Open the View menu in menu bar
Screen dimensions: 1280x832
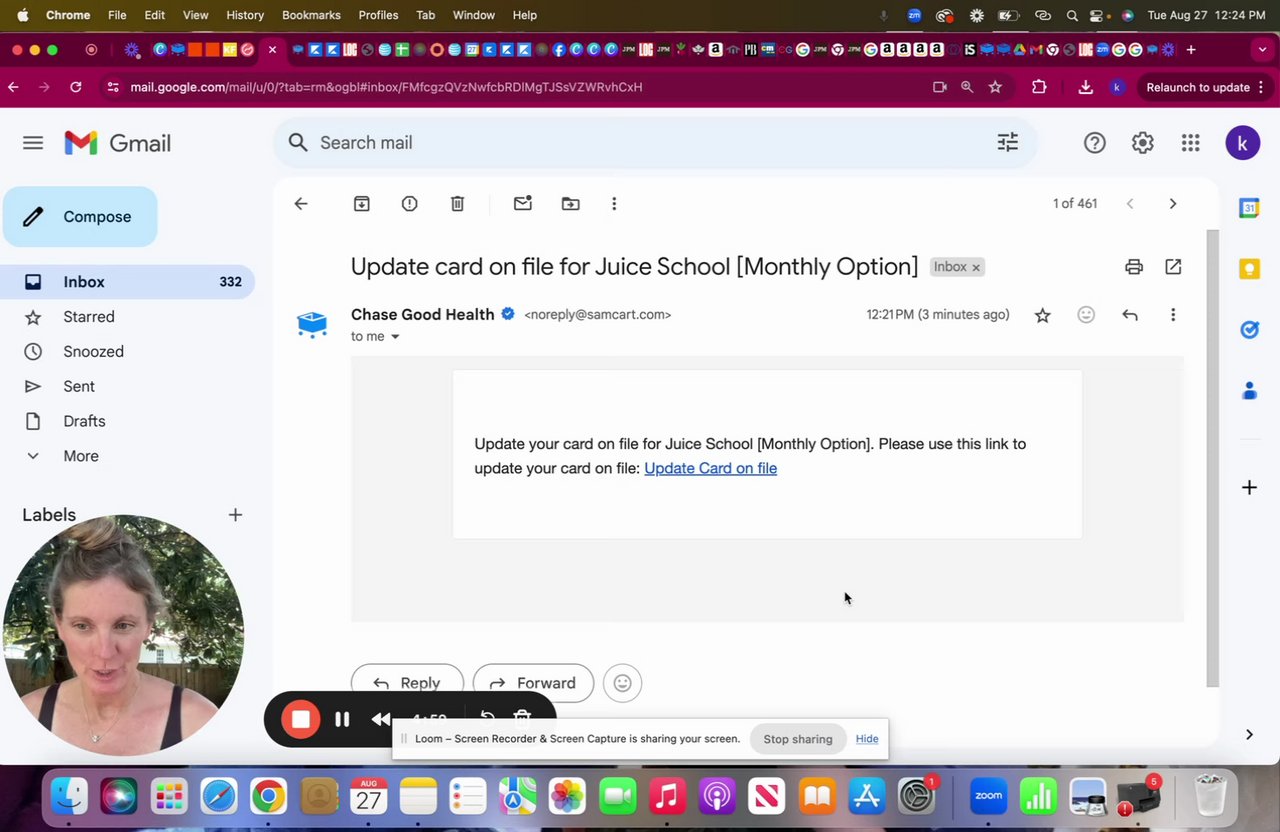click(x=196, y=15)
